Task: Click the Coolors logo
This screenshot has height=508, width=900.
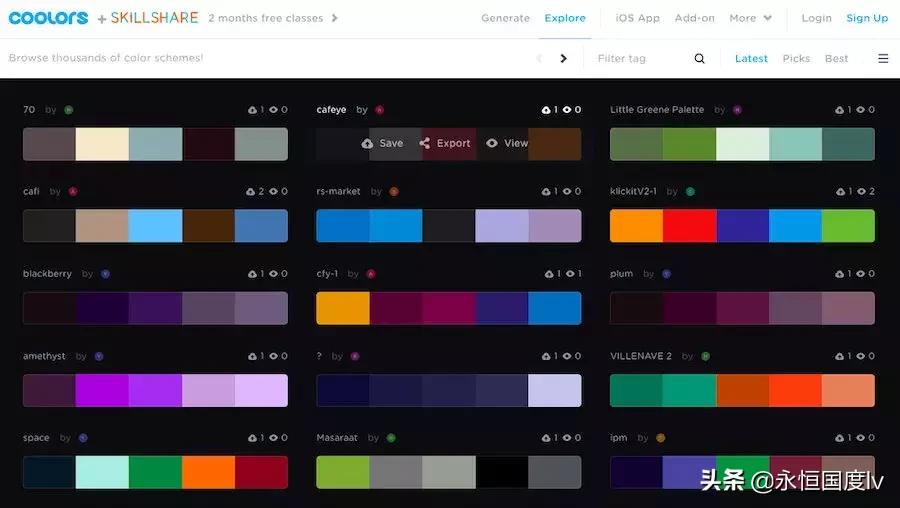Action: pyautogui.click(x=48, y=18)
